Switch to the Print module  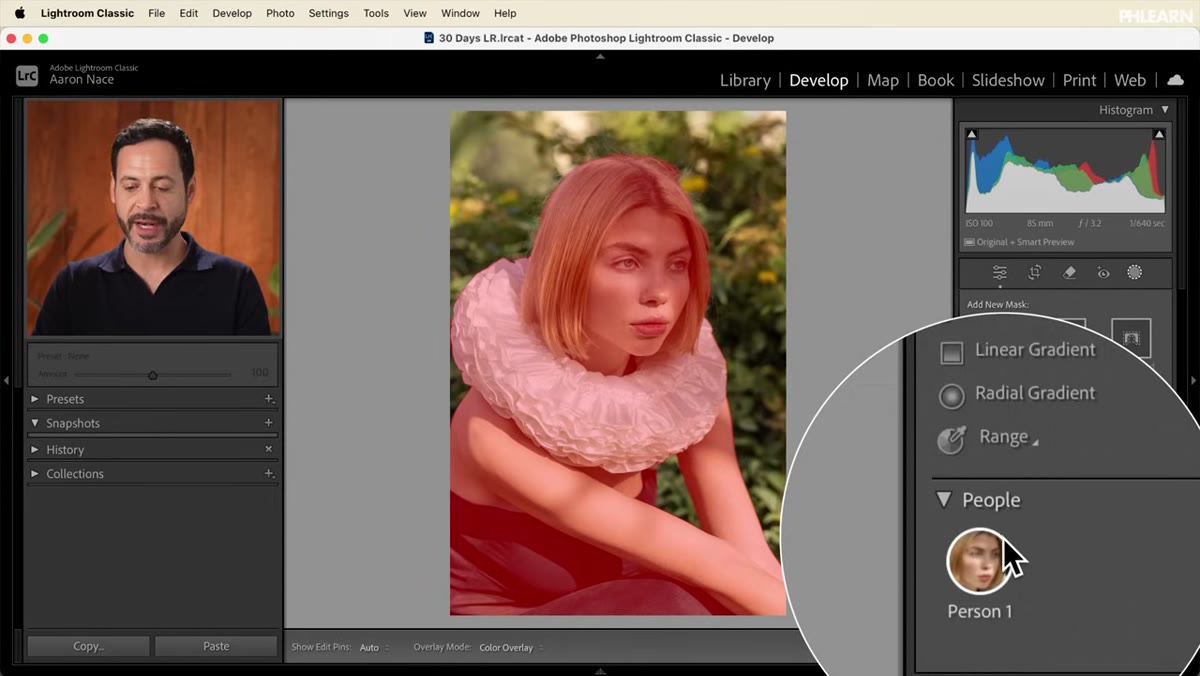point(1079,80)
